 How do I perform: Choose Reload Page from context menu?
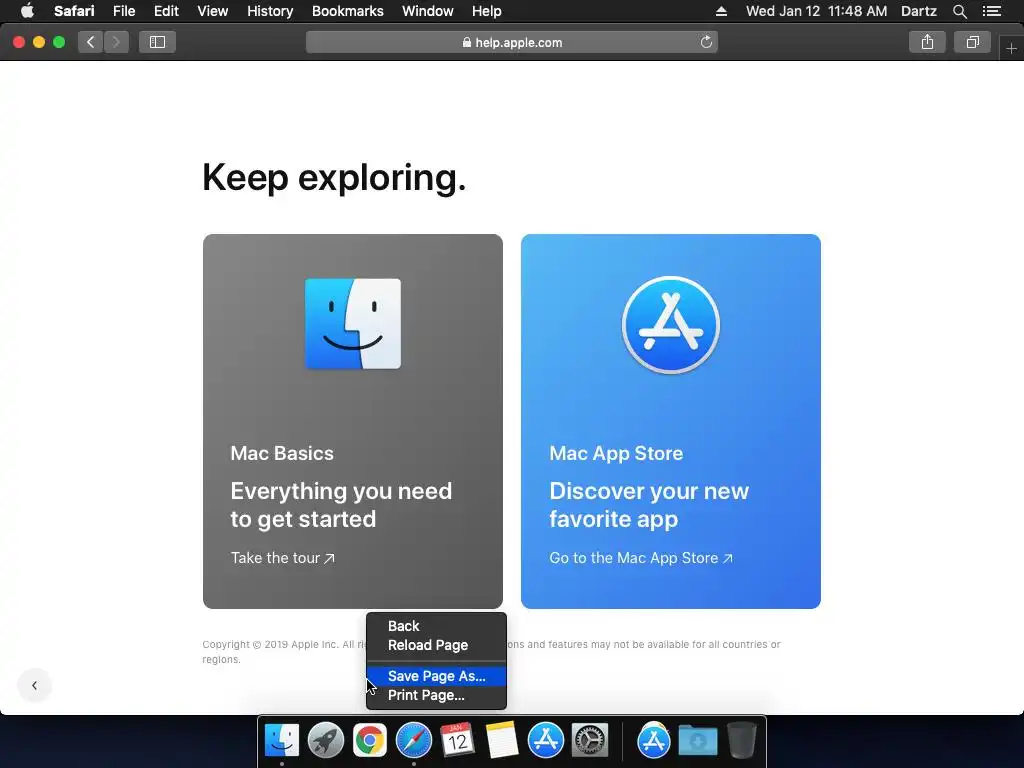coord(436,645)
